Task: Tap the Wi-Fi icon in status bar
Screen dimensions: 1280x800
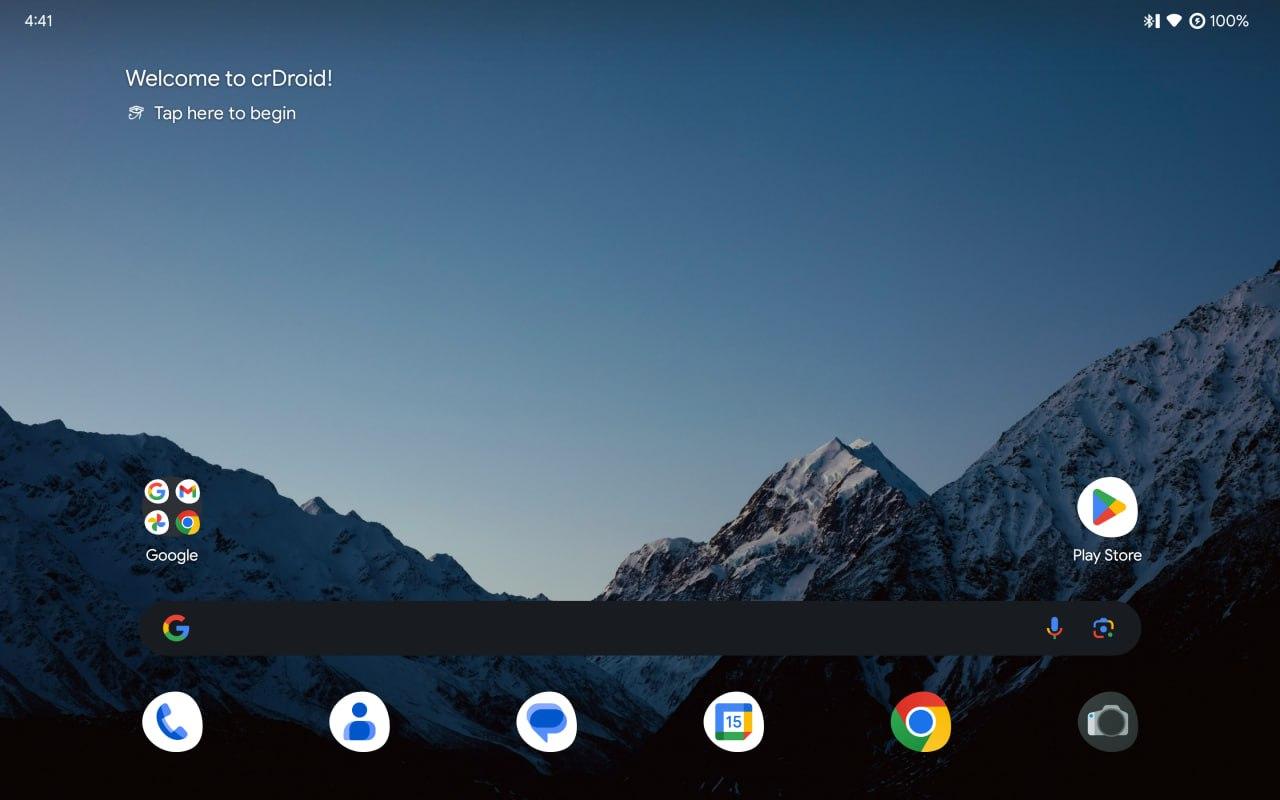Action: tap(1174, 21)
